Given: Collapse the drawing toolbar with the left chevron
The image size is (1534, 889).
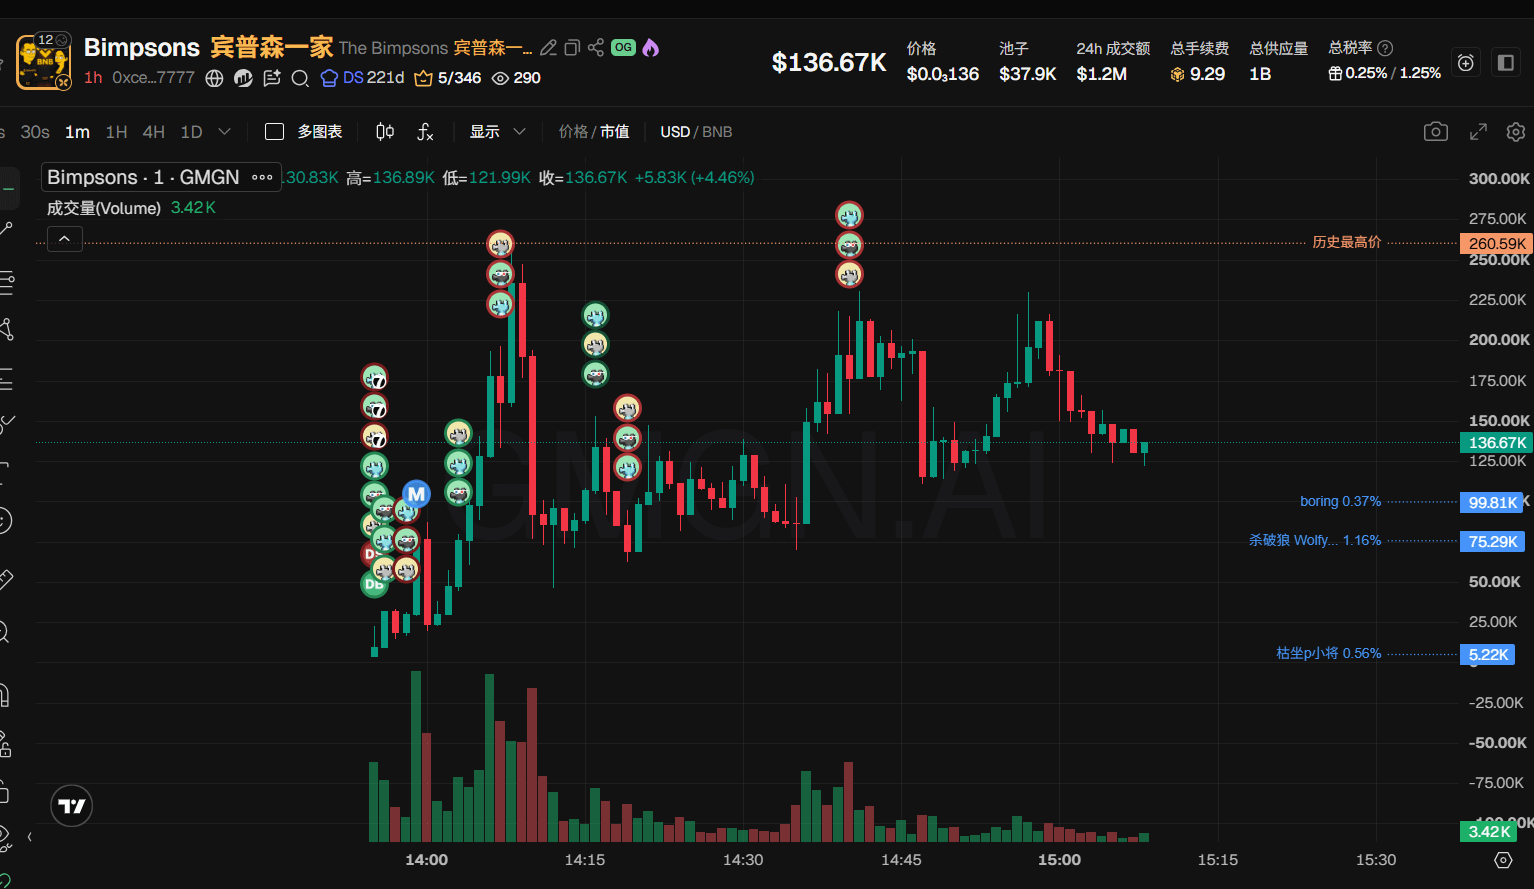Looking at the screenshot, I should pos(29,837).
